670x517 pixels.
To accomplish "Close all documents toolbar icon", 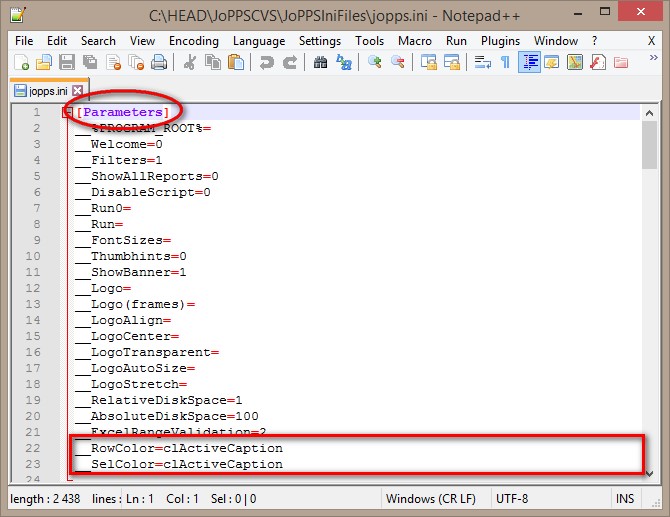I will pos(136,62).
